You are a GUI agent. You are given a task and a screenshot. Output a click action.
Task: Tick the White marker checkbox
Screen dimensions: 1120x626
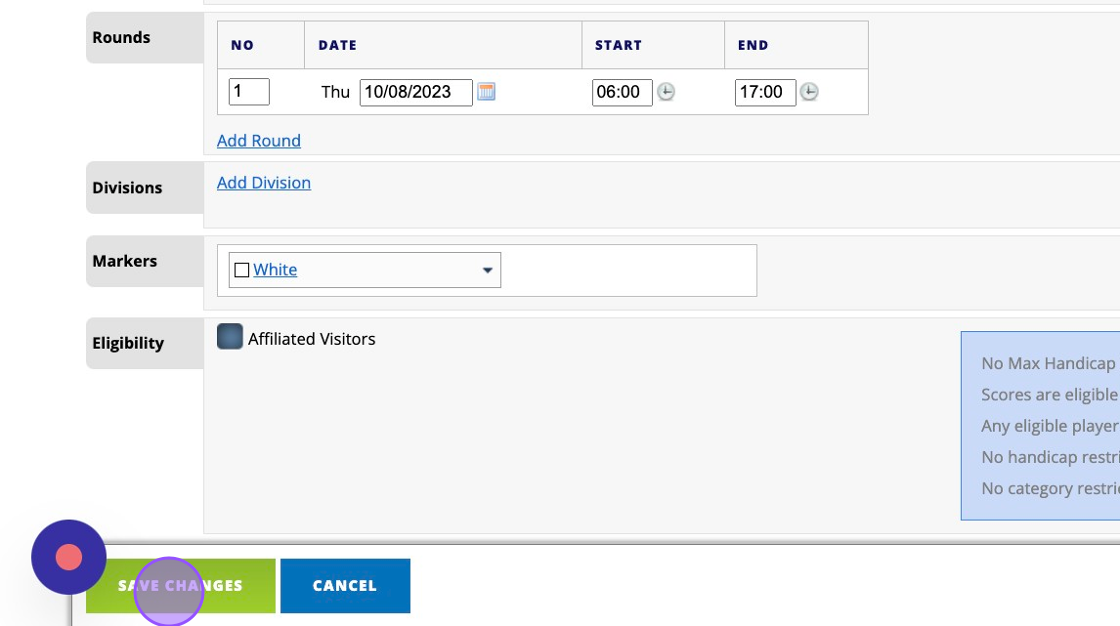coord(241,270)
